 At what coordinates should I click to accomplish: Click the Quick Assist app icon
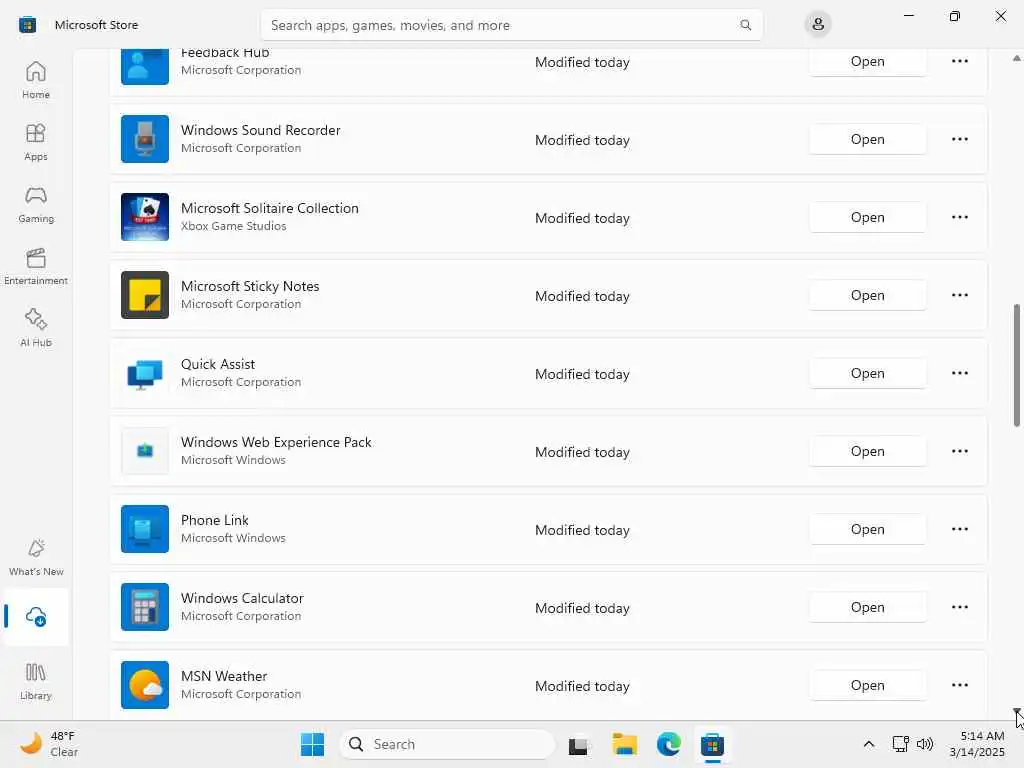point(144,373)
